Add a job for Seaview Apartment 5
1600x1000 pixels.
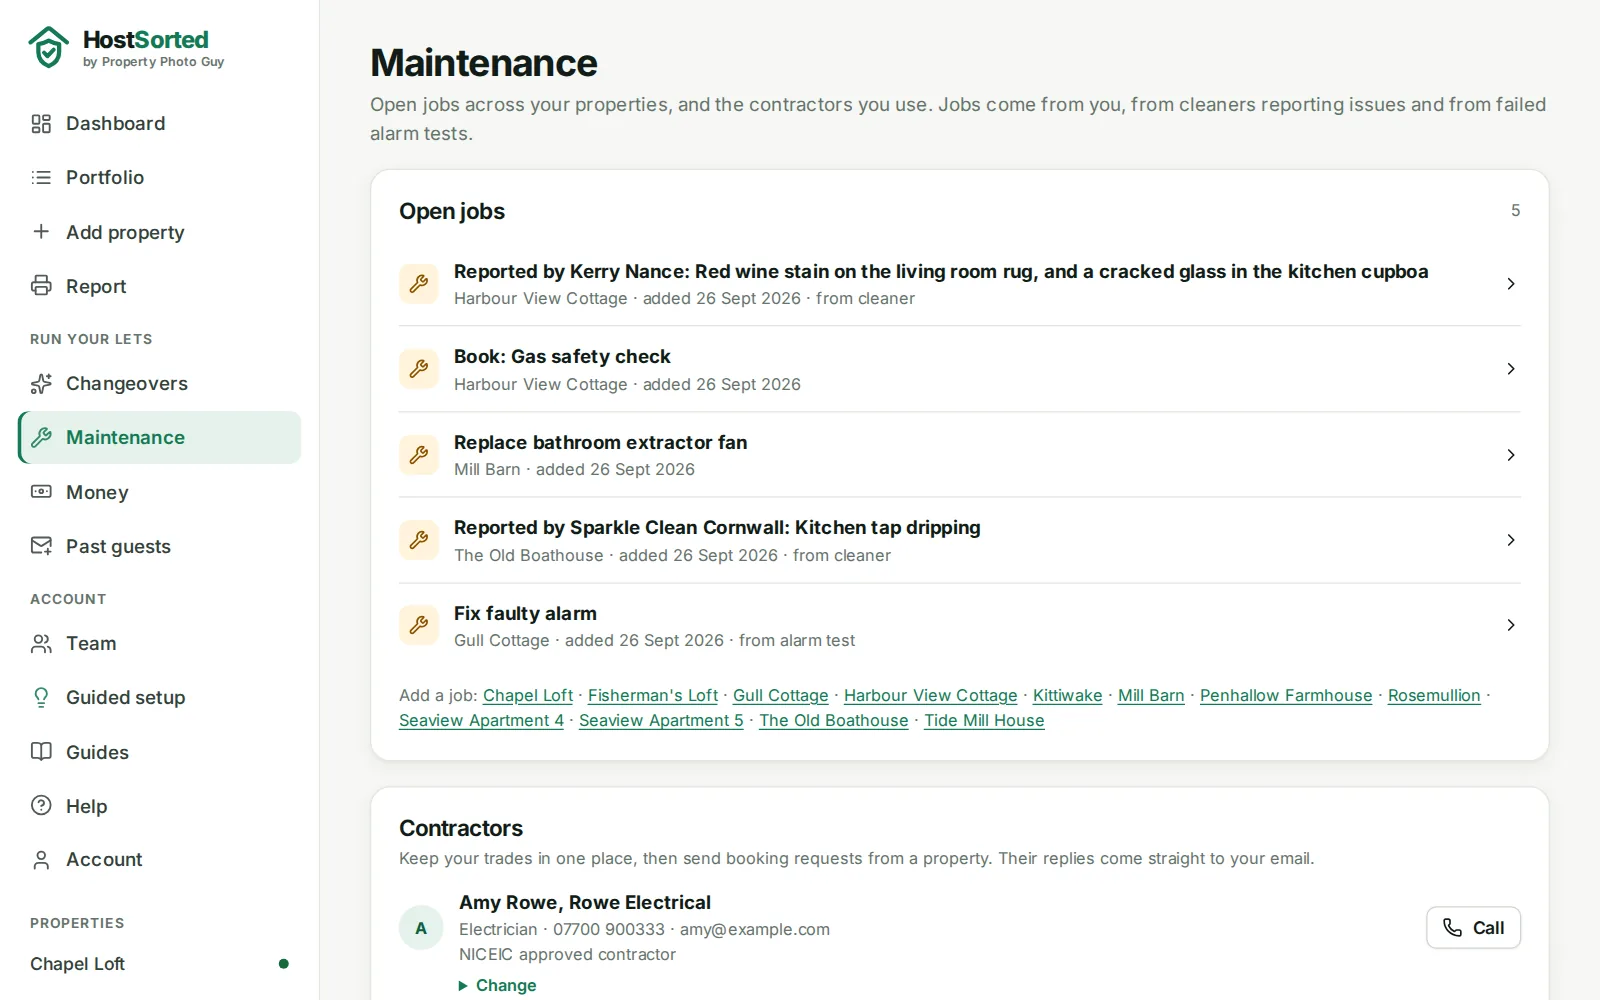661,720
